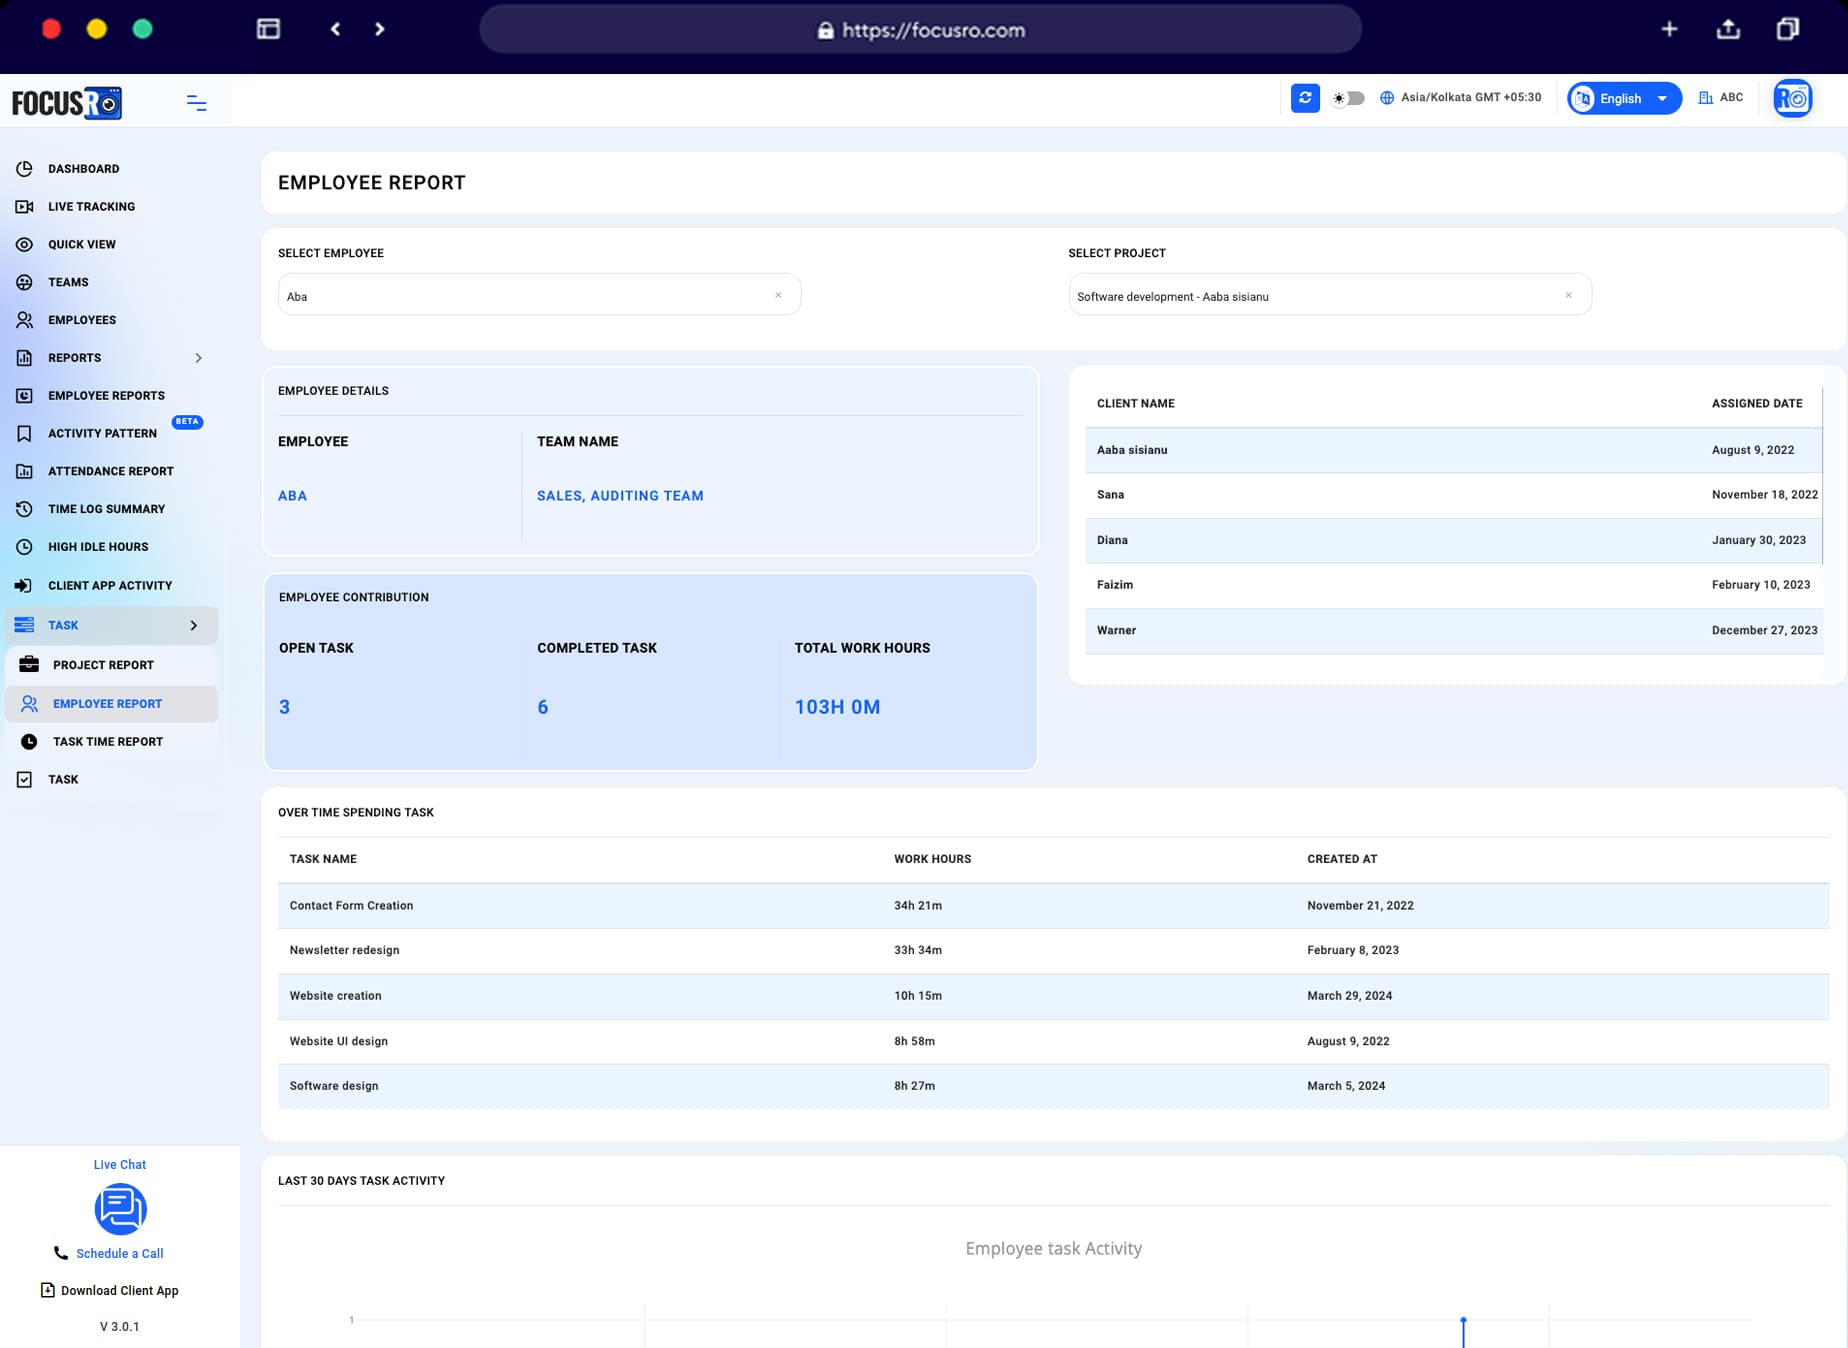The height and width of the screenshot is (1348, 1848).
Task: Click the Teams icon in sidebar
Action: 24,282
